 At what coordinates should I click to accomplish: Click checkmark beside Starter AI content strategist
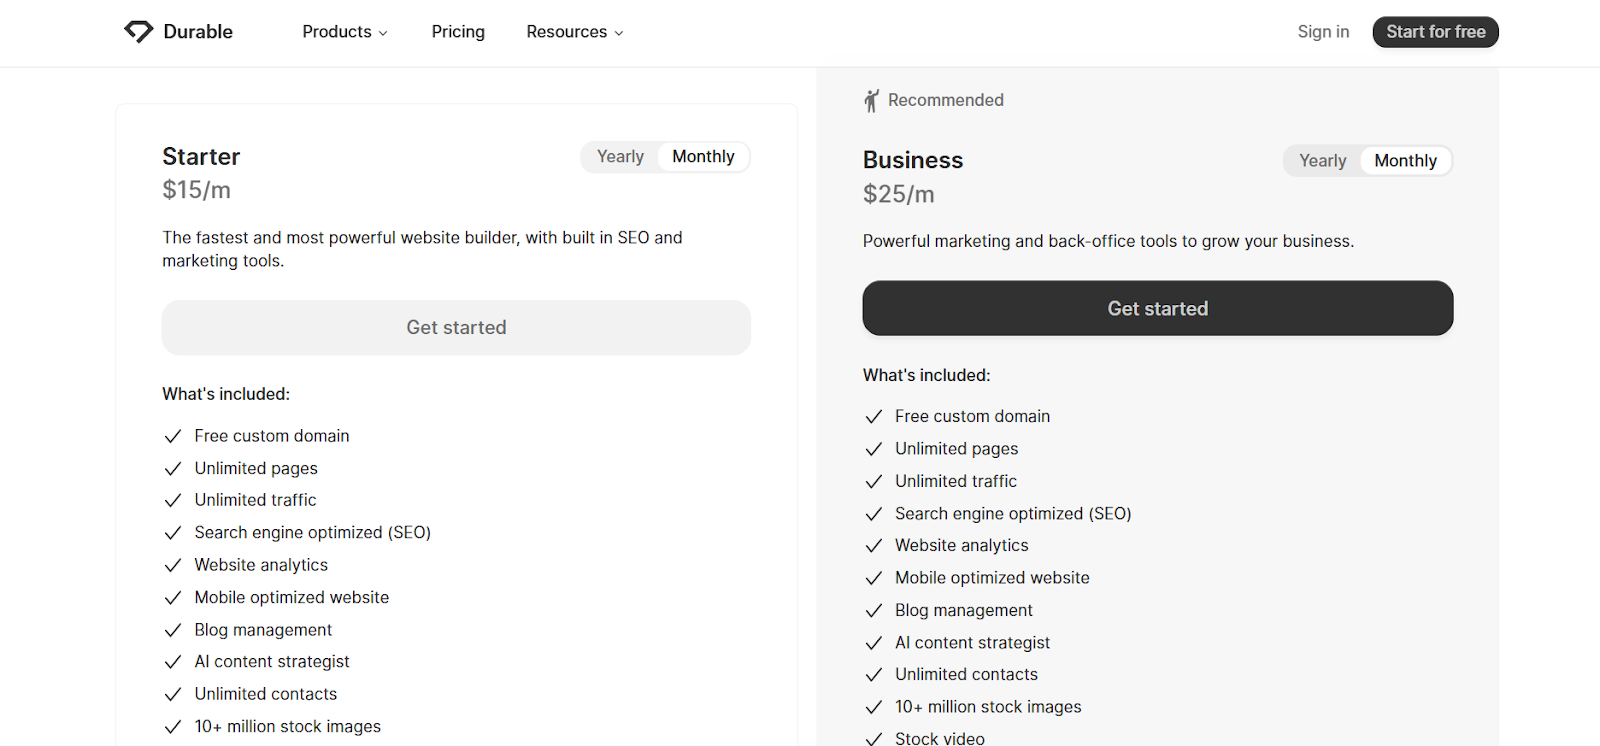click(173, 662)
